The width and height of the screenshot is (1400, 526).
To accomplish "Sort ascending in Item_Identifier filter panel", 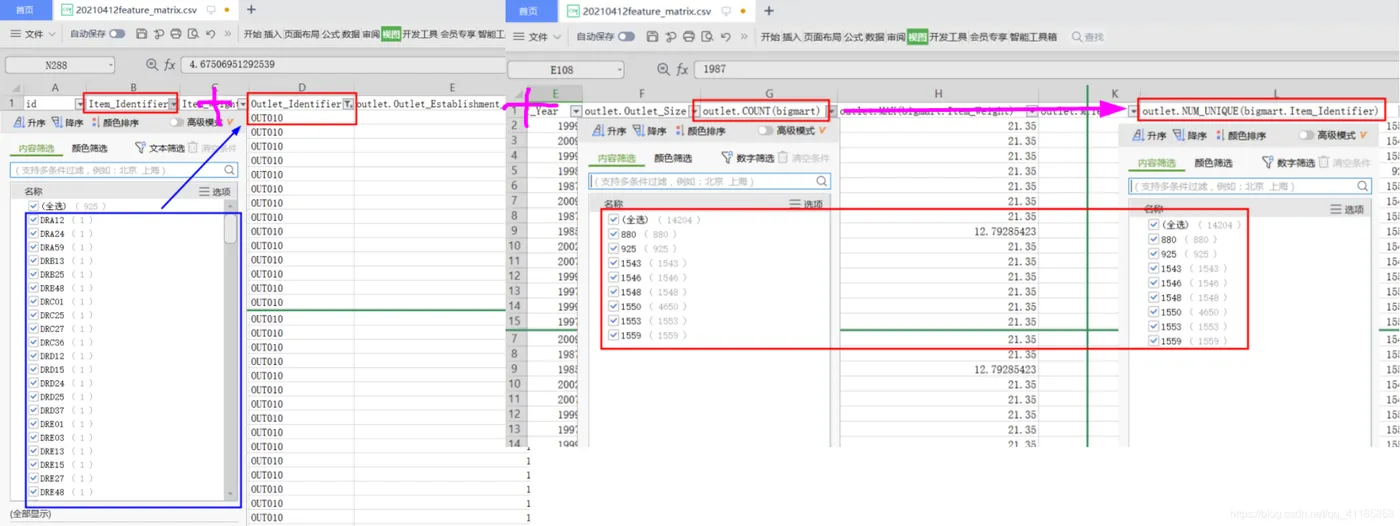I will pos(31,123).
